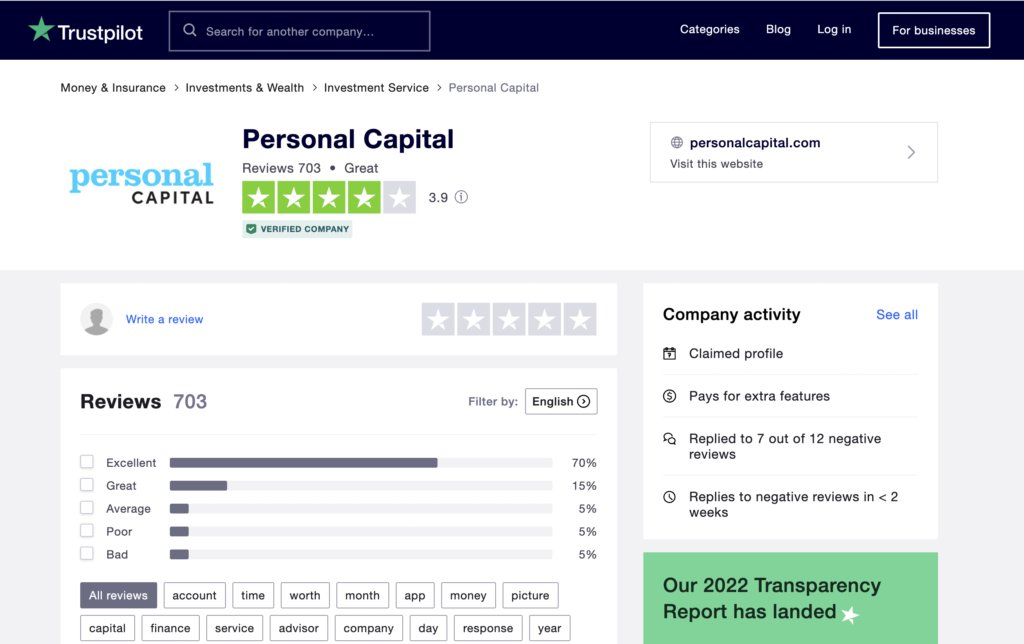Click the chat bubbles icon beside Replied to 7
The image size is (1024, 644).
pyautogui.click(x=669, y=439)
